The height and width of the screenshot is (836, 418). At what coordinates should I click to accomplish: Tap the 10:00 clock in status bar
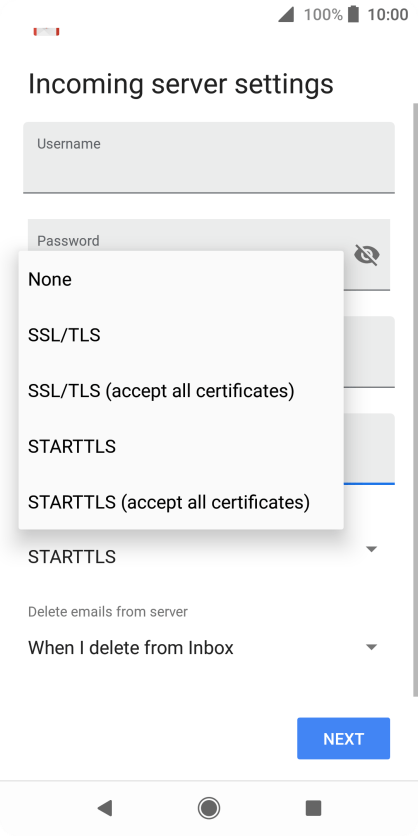point(388,14)
